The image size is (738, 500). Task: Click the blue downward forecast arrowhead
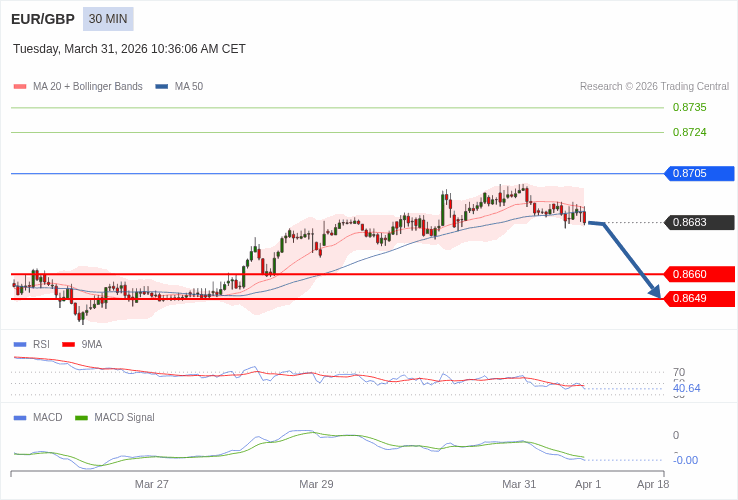655,292
